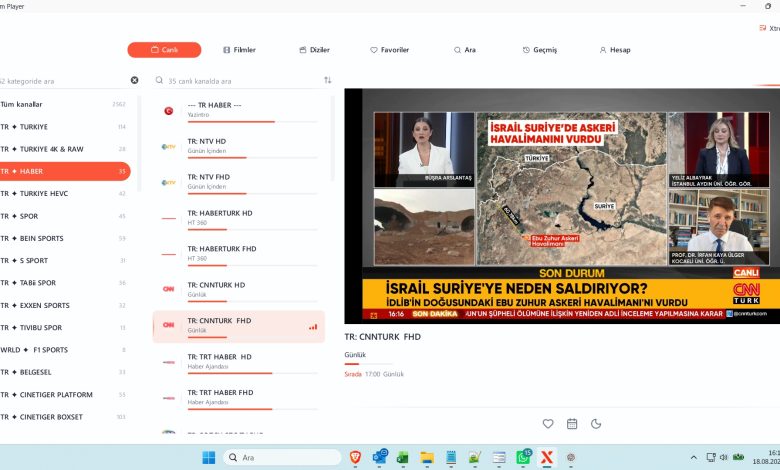Open Outlook from the taskbar
Image resolution: width=780 pixels, height=470 pixels.
pyautogui.click(x=380, y=457)
